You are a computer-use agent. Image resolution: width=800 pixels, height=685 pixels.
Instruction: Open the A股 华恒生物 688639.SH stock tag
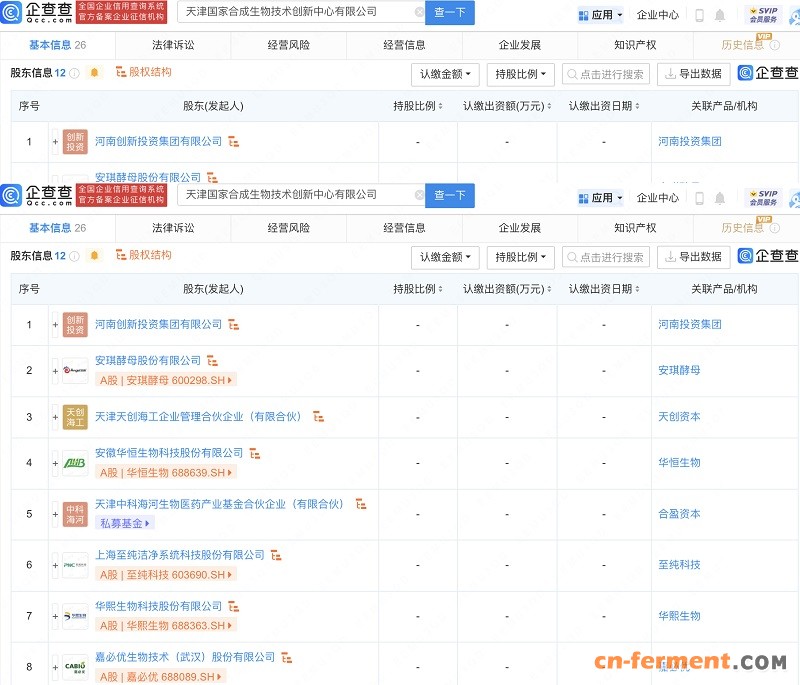[166, 473]
